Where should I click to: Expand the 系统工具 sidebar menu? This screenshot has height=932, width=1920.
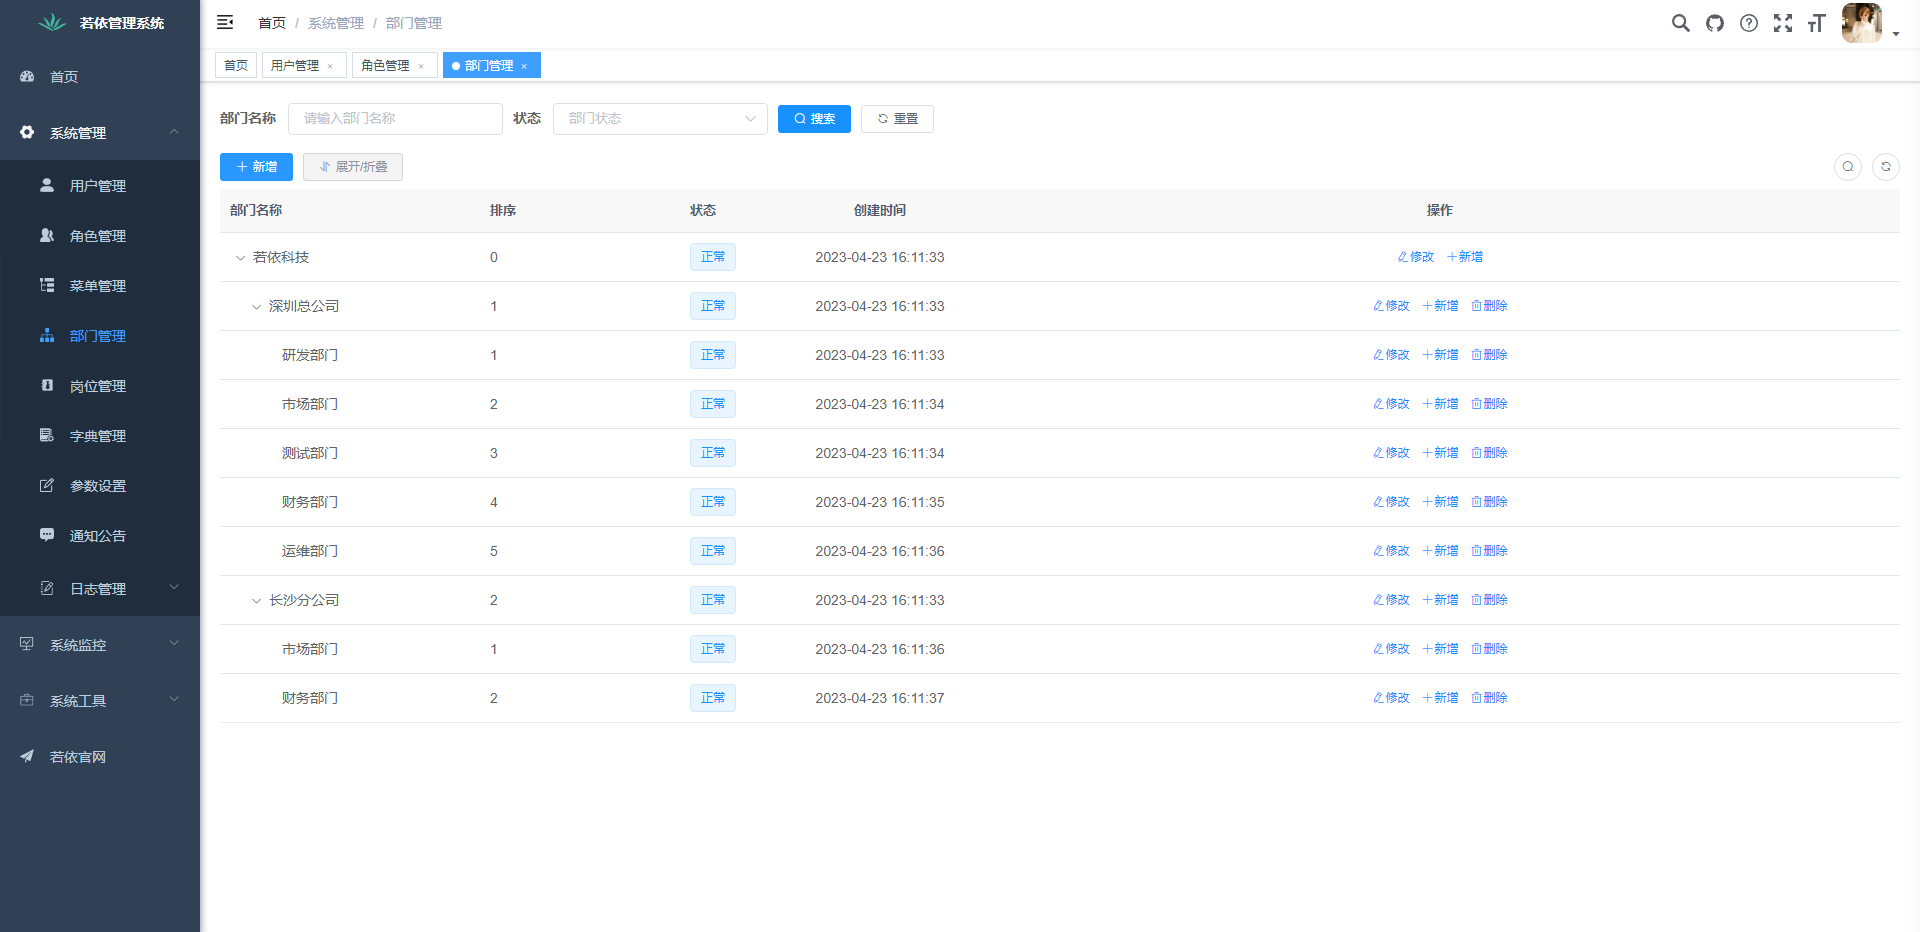click(x=100, y=701)
